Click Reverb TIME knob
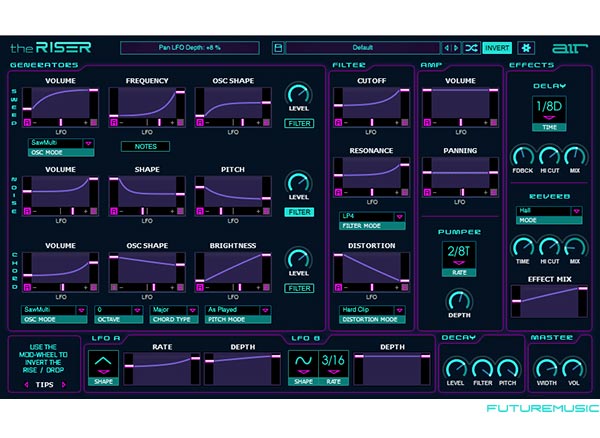Image resolution: width=600 pixels, height=438 pixels. point(523,247)
